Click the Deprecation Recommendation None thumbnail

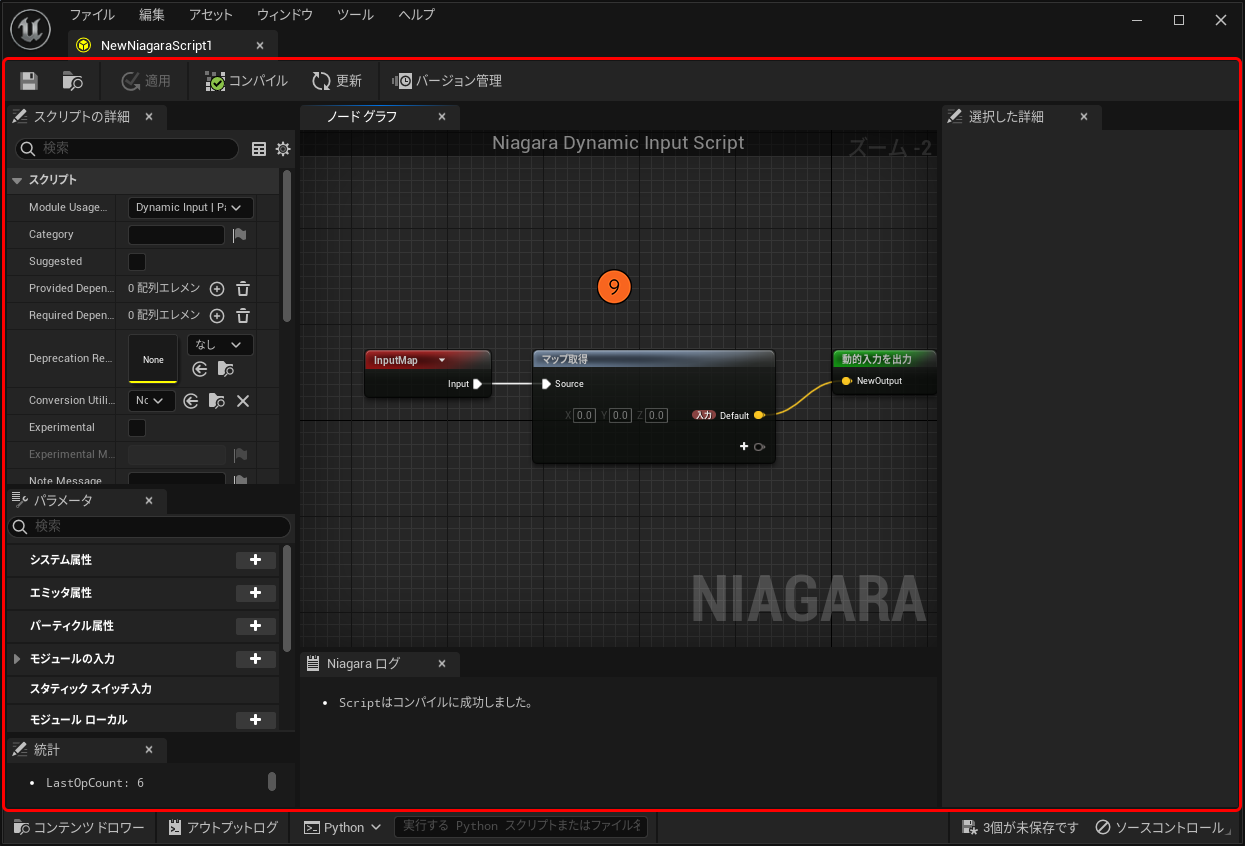[153, 359]
